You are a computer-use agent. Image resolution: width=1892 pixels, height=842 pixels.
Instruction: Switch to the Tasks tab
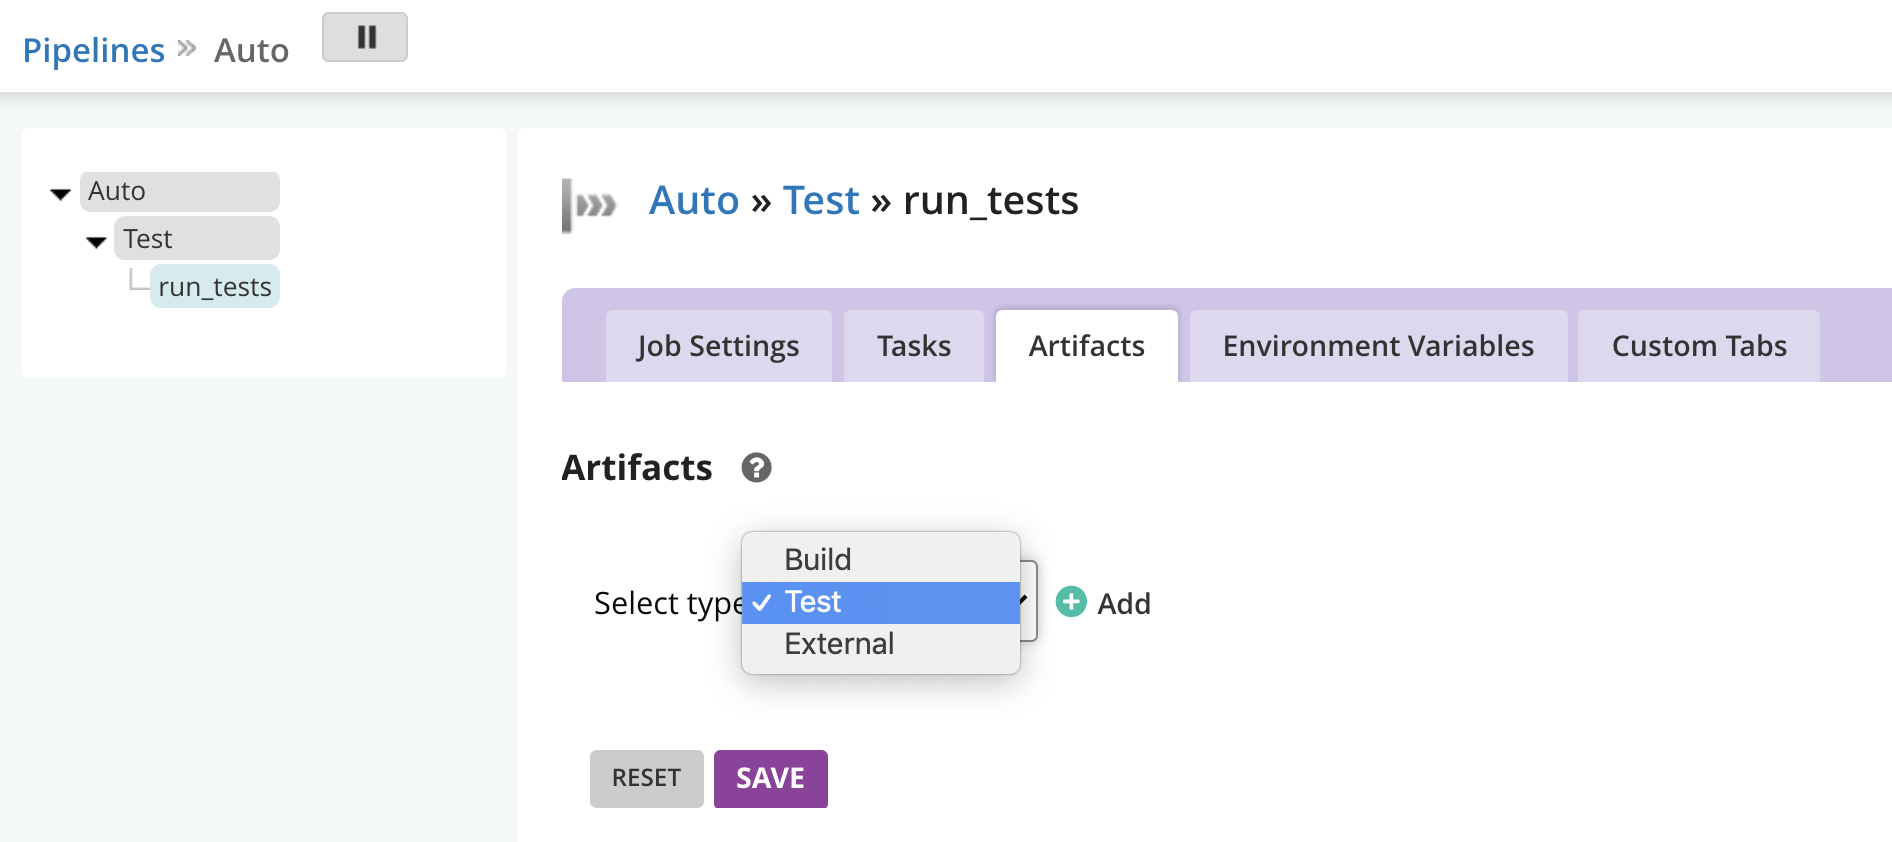tap(913, 346)
